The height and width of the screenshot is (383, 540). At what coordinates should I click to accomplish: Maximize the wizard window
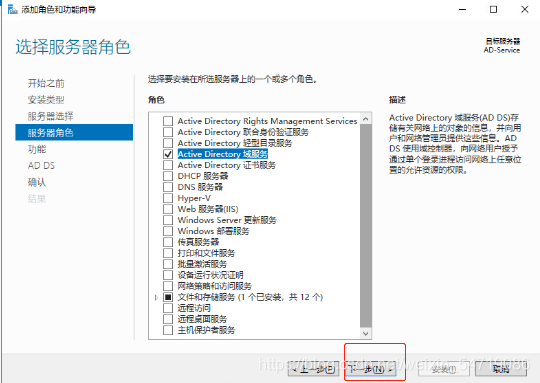tap(494, 9)
